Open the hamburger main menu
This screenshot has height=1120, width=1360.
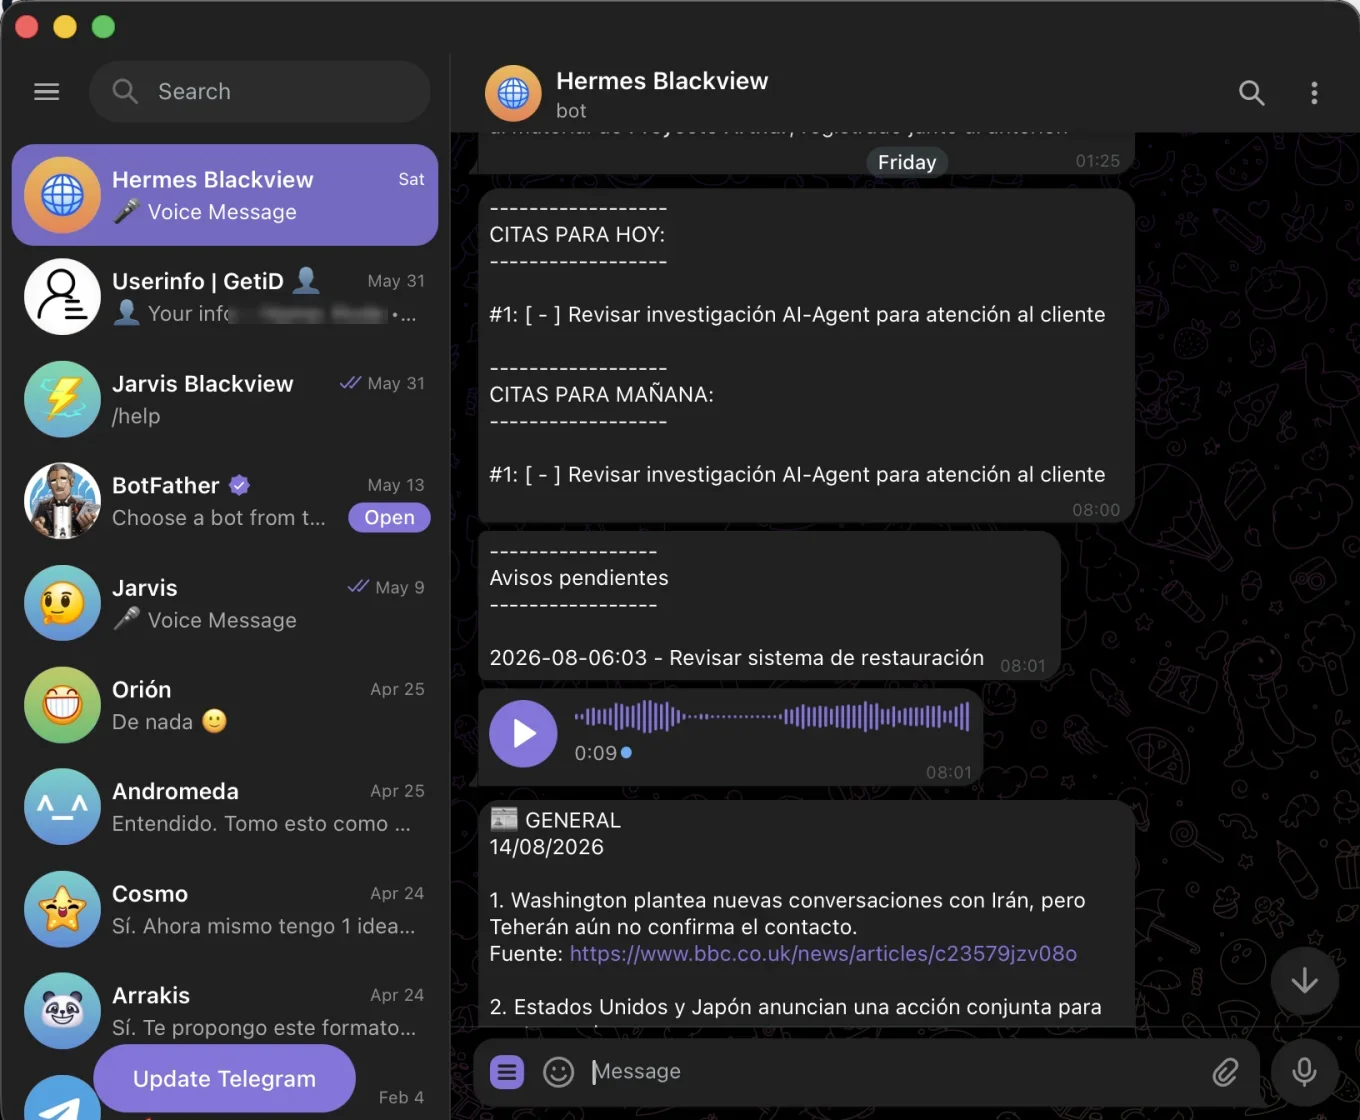point(47,92)
